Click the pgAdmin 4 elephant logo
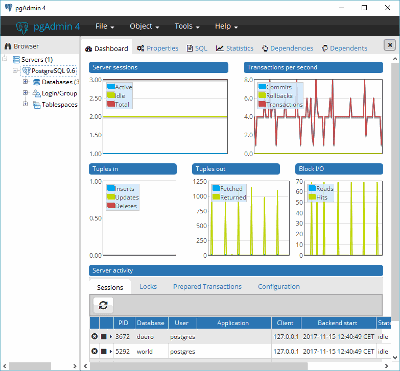The width and height of the screenshot is (400, 371). [22, 27]
